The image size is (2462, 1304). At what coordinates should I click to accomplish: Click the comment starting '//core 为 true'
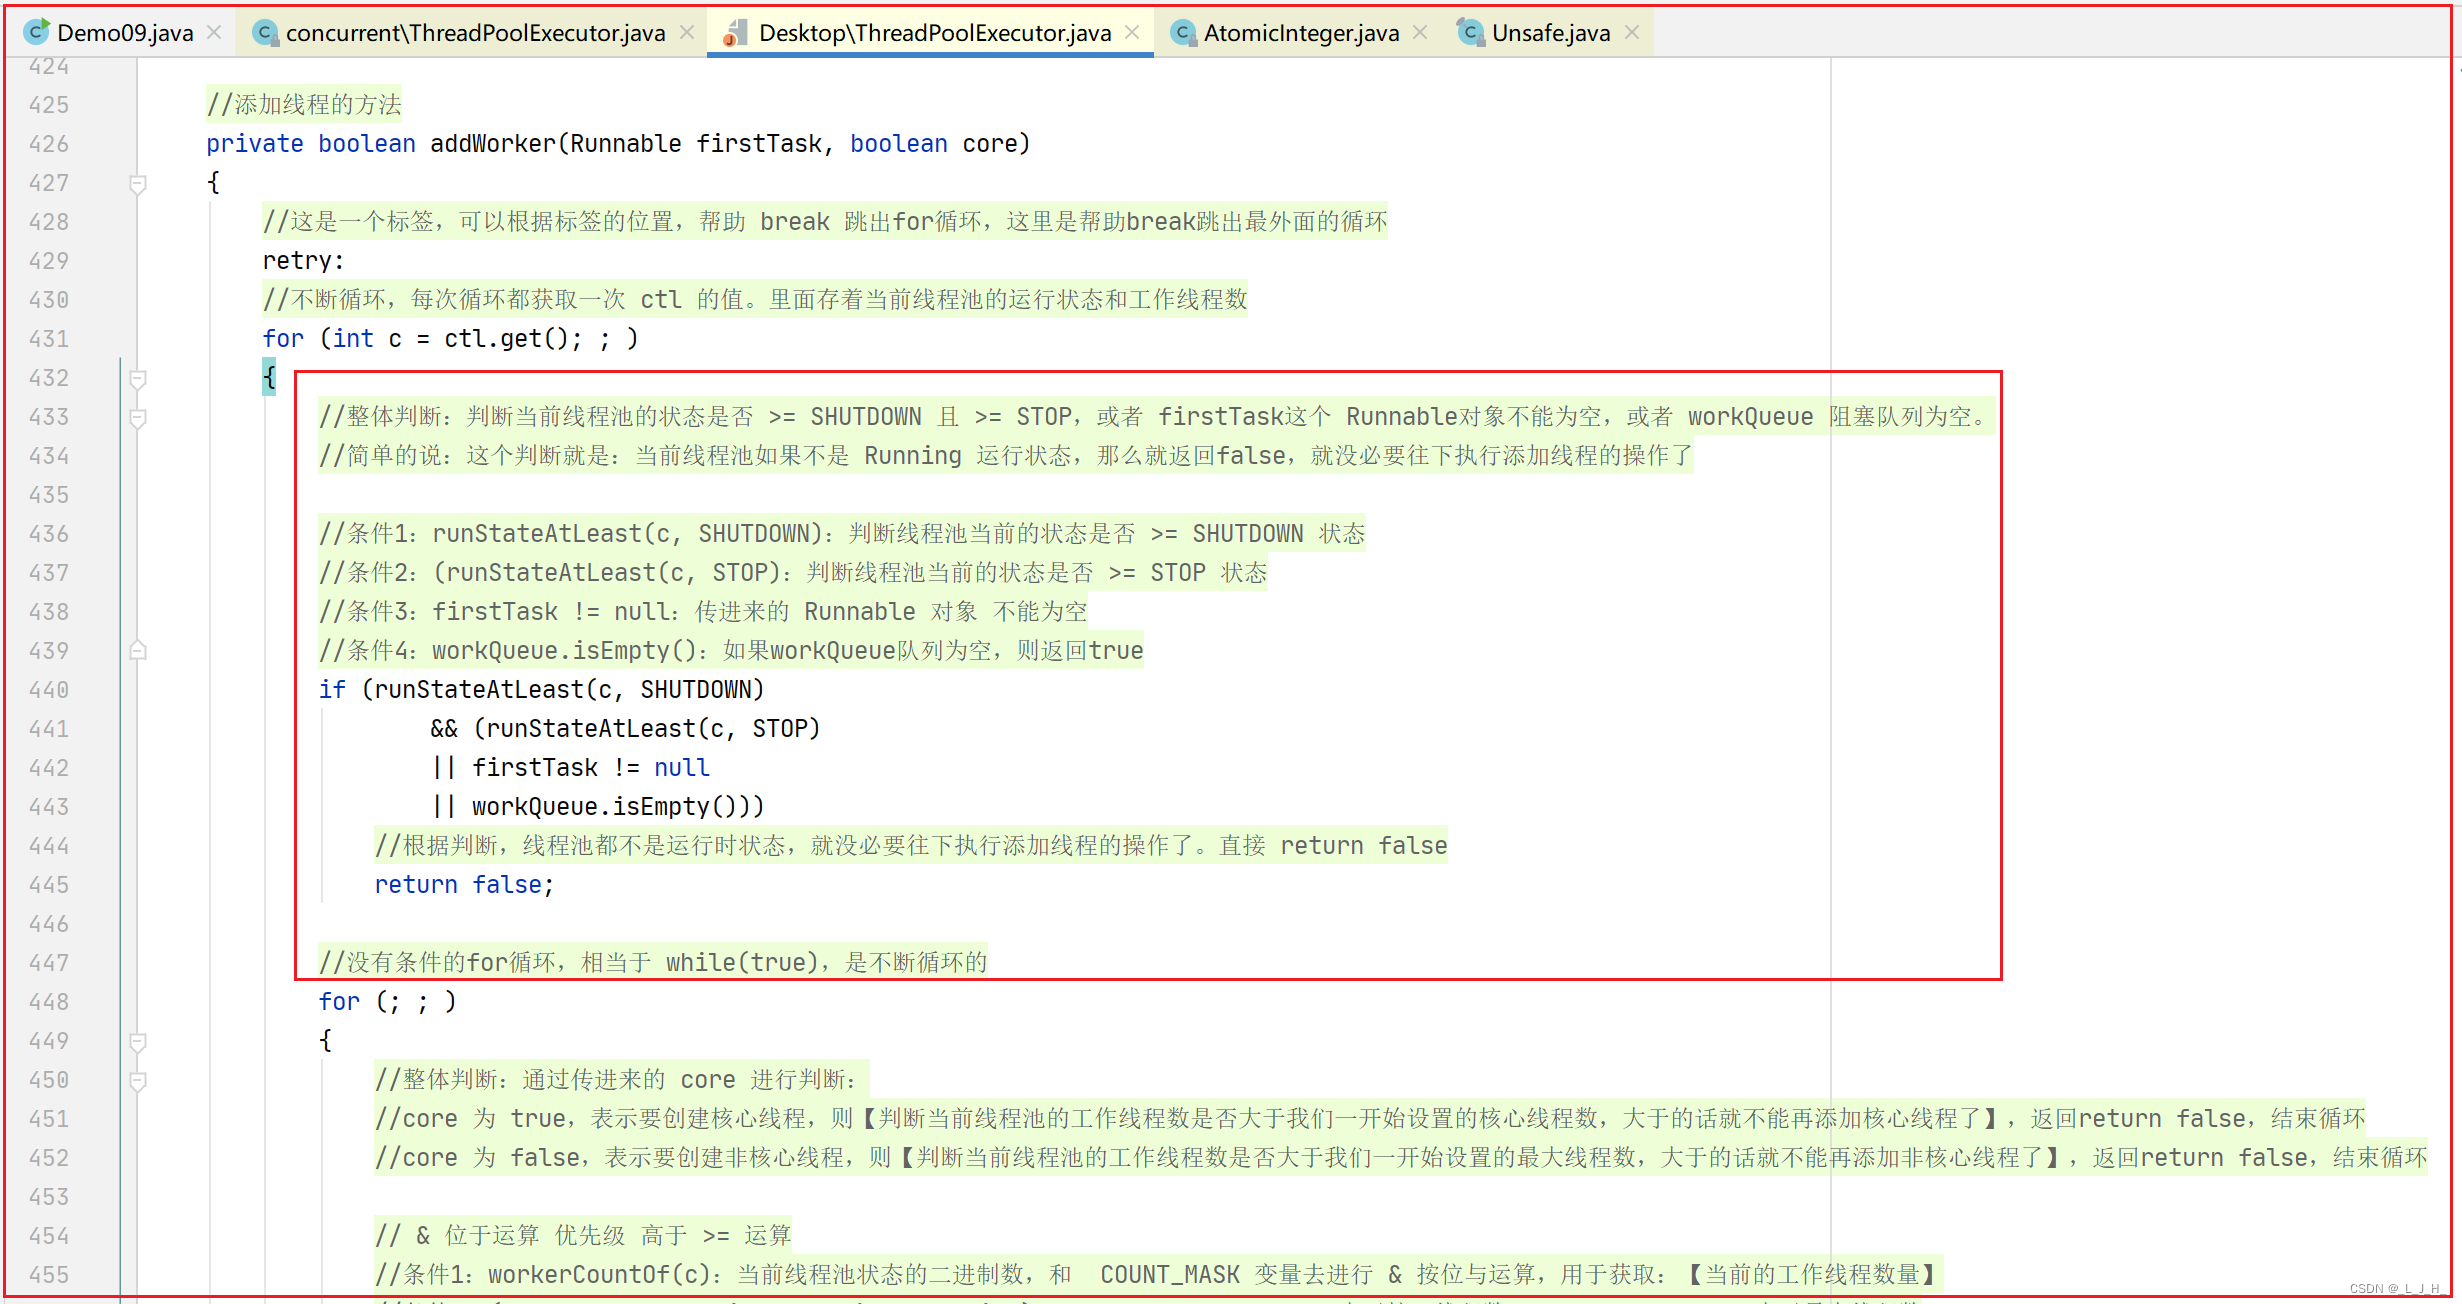1370,1119
